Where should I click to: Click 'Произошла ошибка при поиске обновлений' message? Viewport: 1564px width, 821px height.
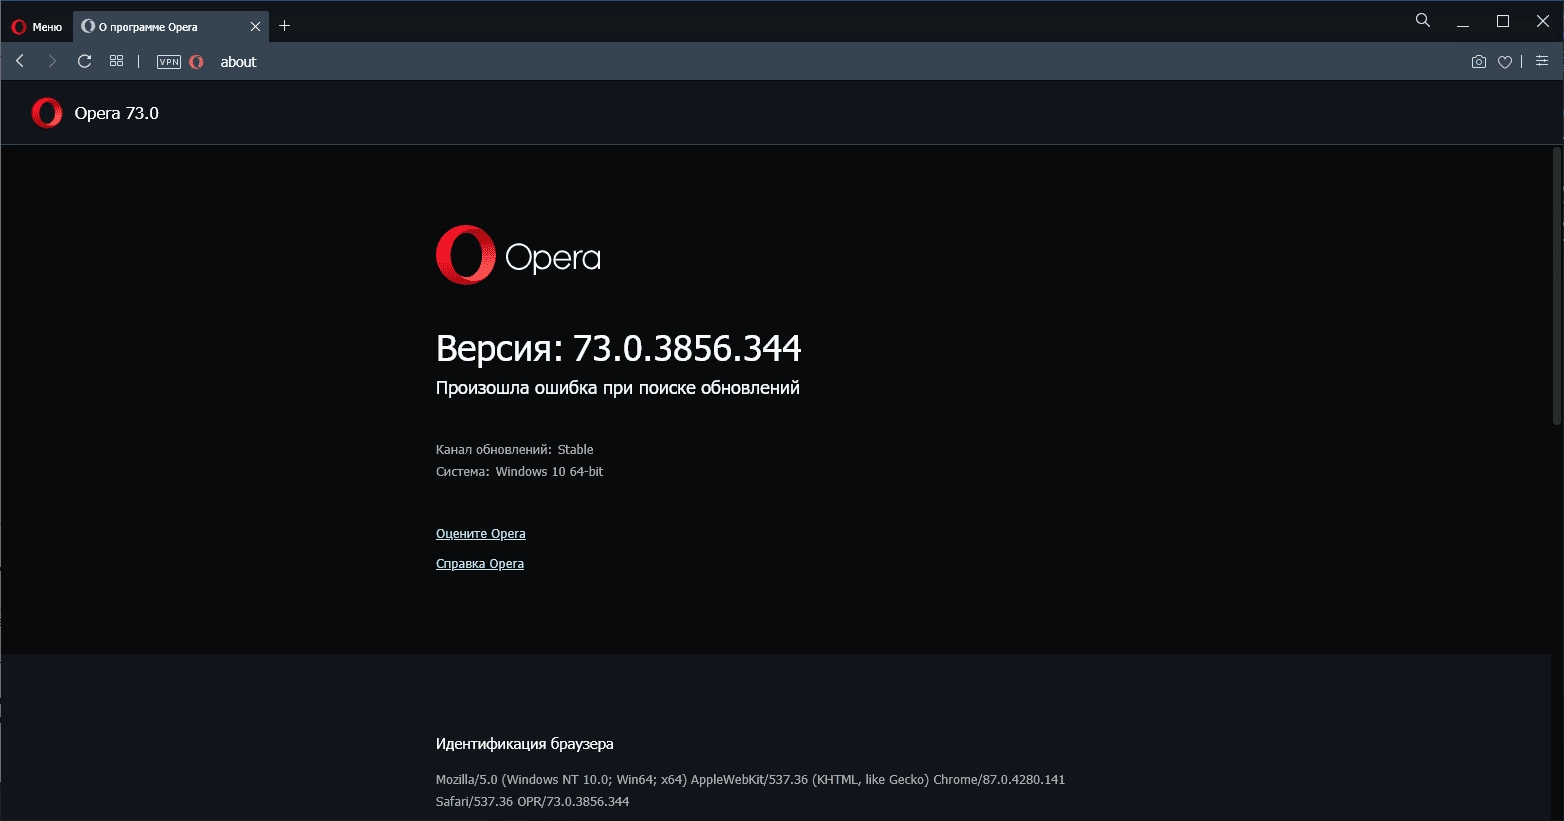[618, 388]
